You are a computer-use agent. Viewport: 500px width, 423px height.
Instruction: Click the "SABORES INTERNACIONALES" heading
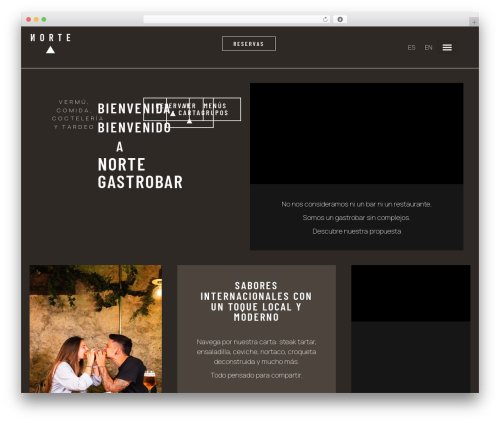click(x=256, y=301)
